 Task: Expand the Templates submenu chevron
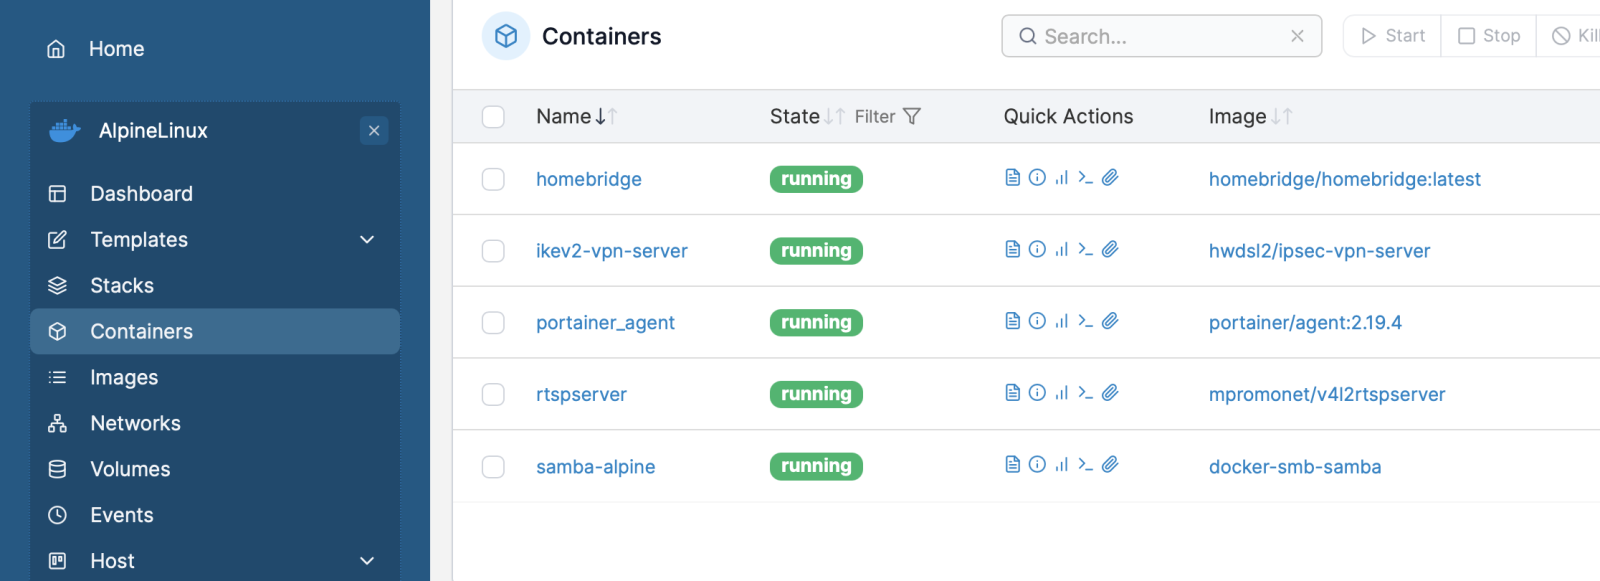click(367, 240)
